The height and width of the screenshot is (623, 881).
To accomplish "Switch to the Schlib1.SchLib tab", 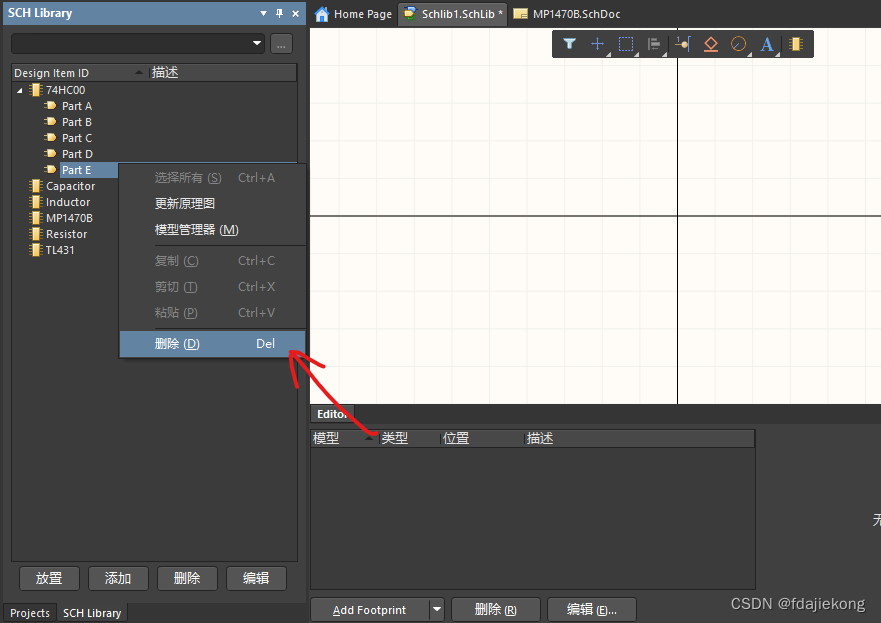I will 453,14.
